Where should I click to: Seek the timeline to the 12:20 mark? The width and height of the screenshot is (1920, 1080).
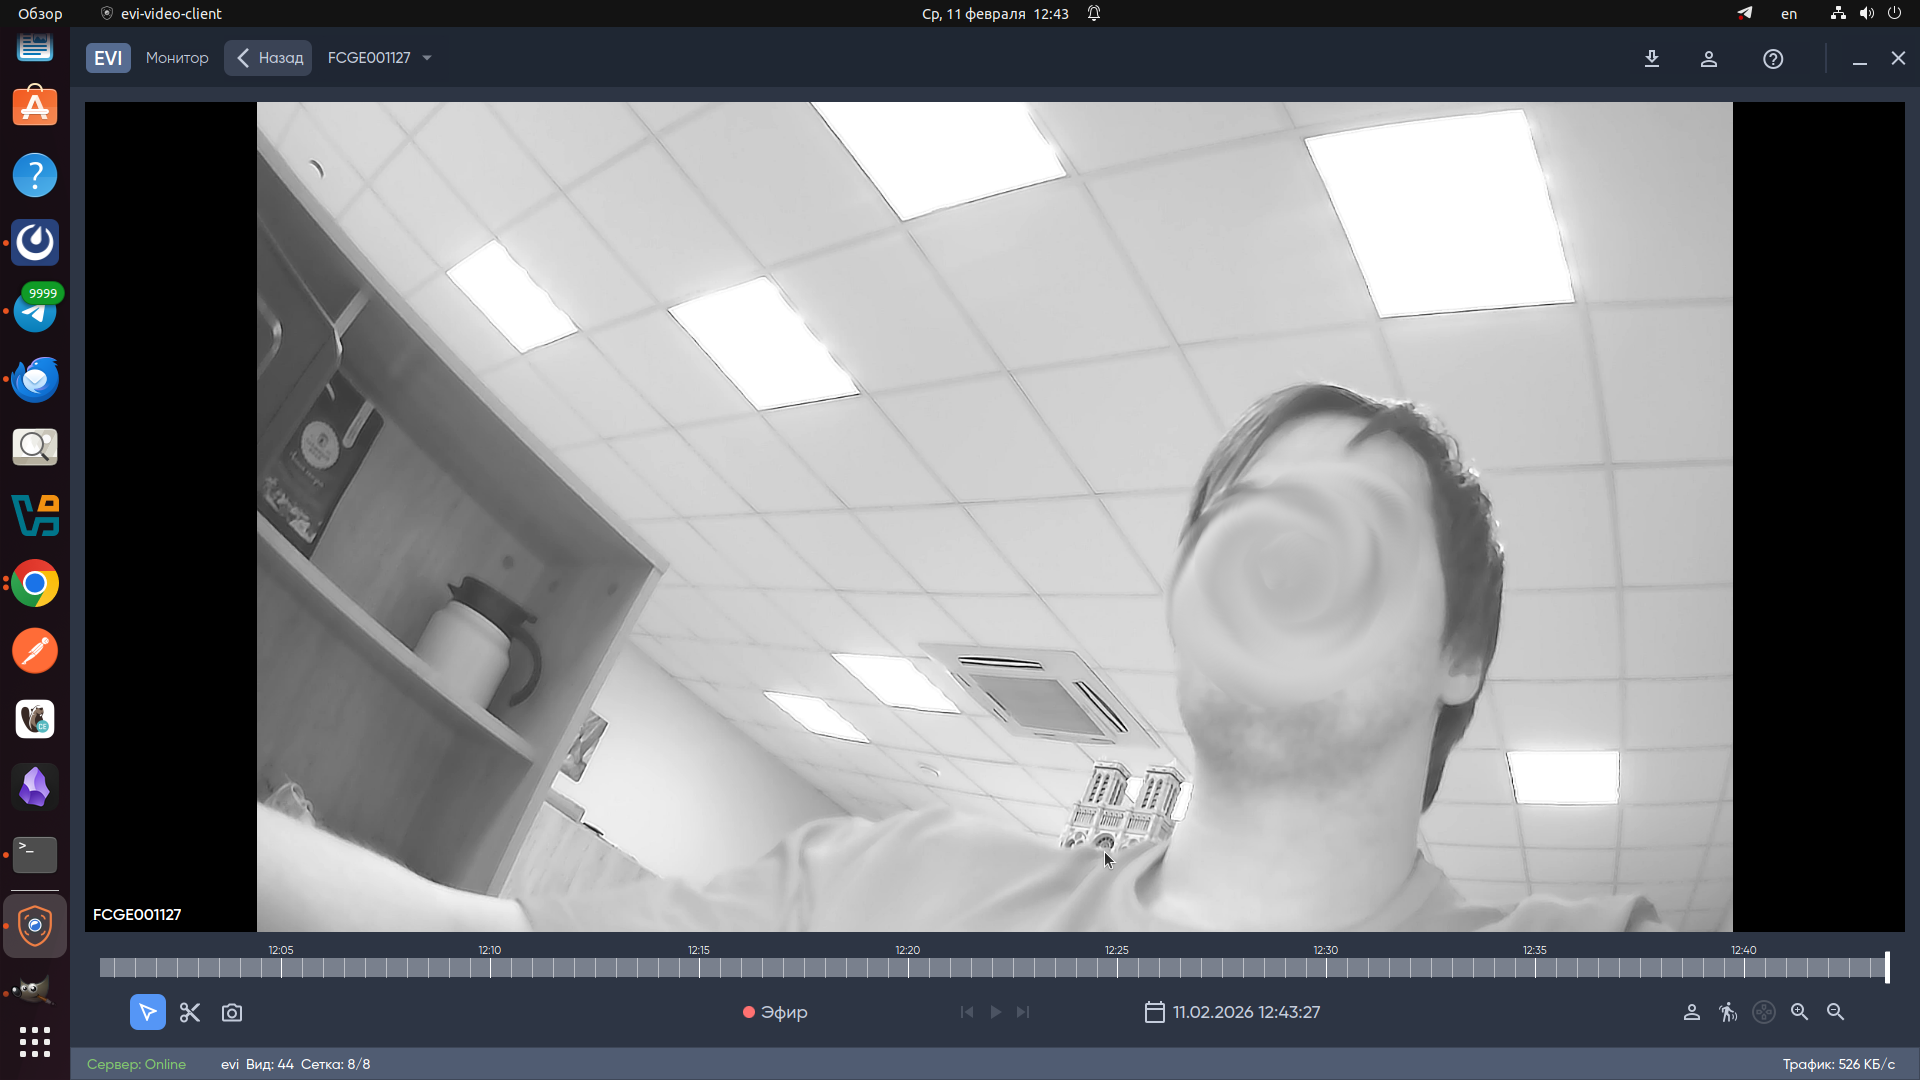pos(908,967)
